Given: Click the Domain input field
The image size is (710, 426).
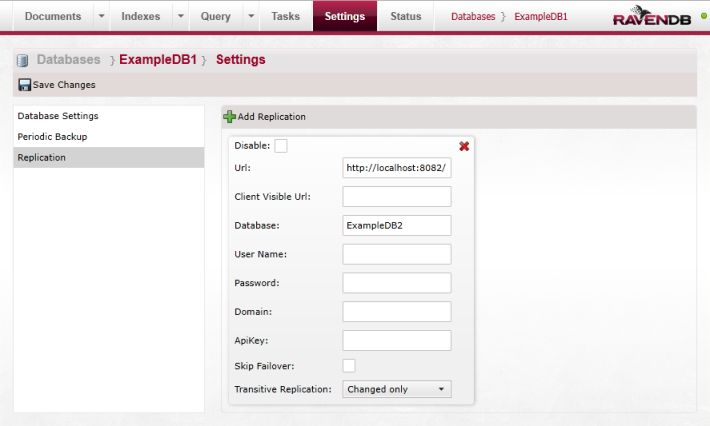Looking at the screenshot, I should tap(397, 311).
